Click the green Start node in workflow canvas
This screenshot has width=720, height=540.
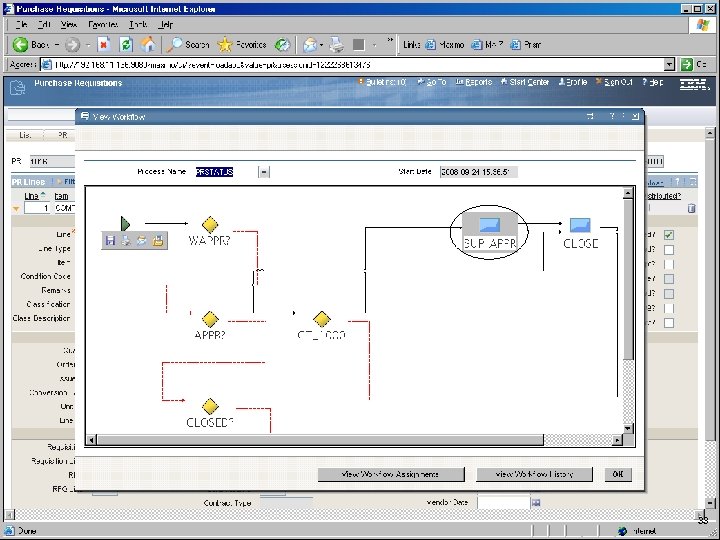point(125,224)
